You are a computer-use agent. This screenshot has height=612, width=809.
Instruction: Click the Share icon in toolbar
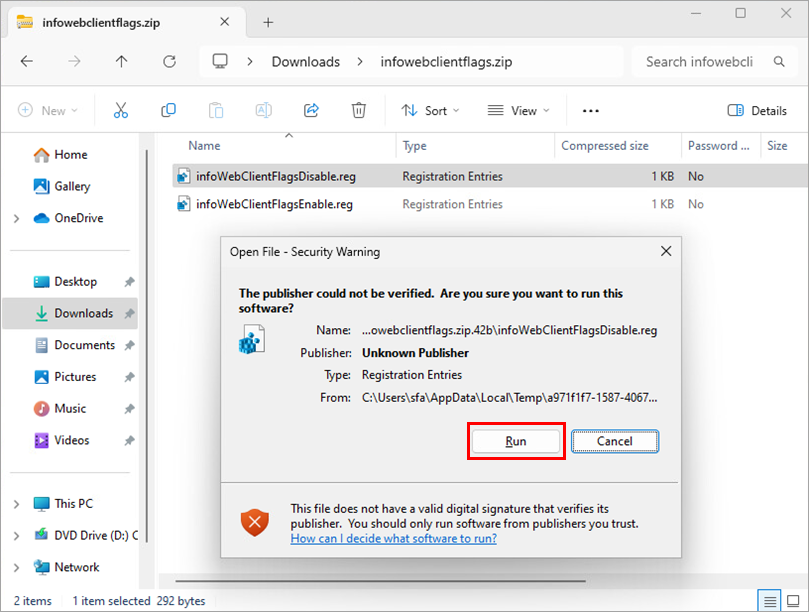(x=311, y=111)
